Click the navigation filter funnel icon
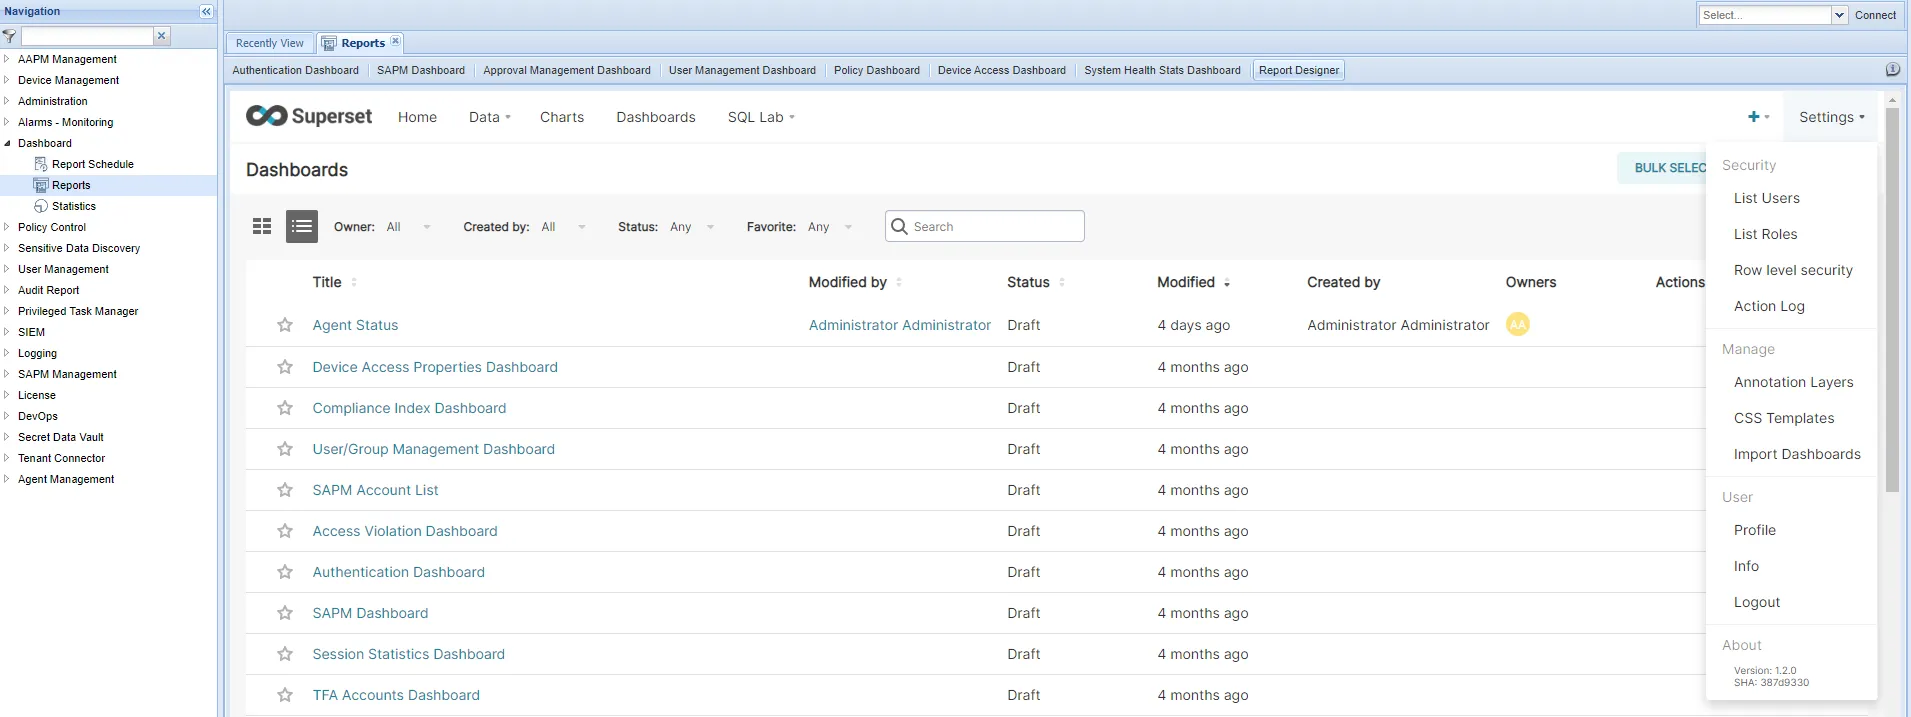This screenshot has height=717, width=1911. pos(9,36)
